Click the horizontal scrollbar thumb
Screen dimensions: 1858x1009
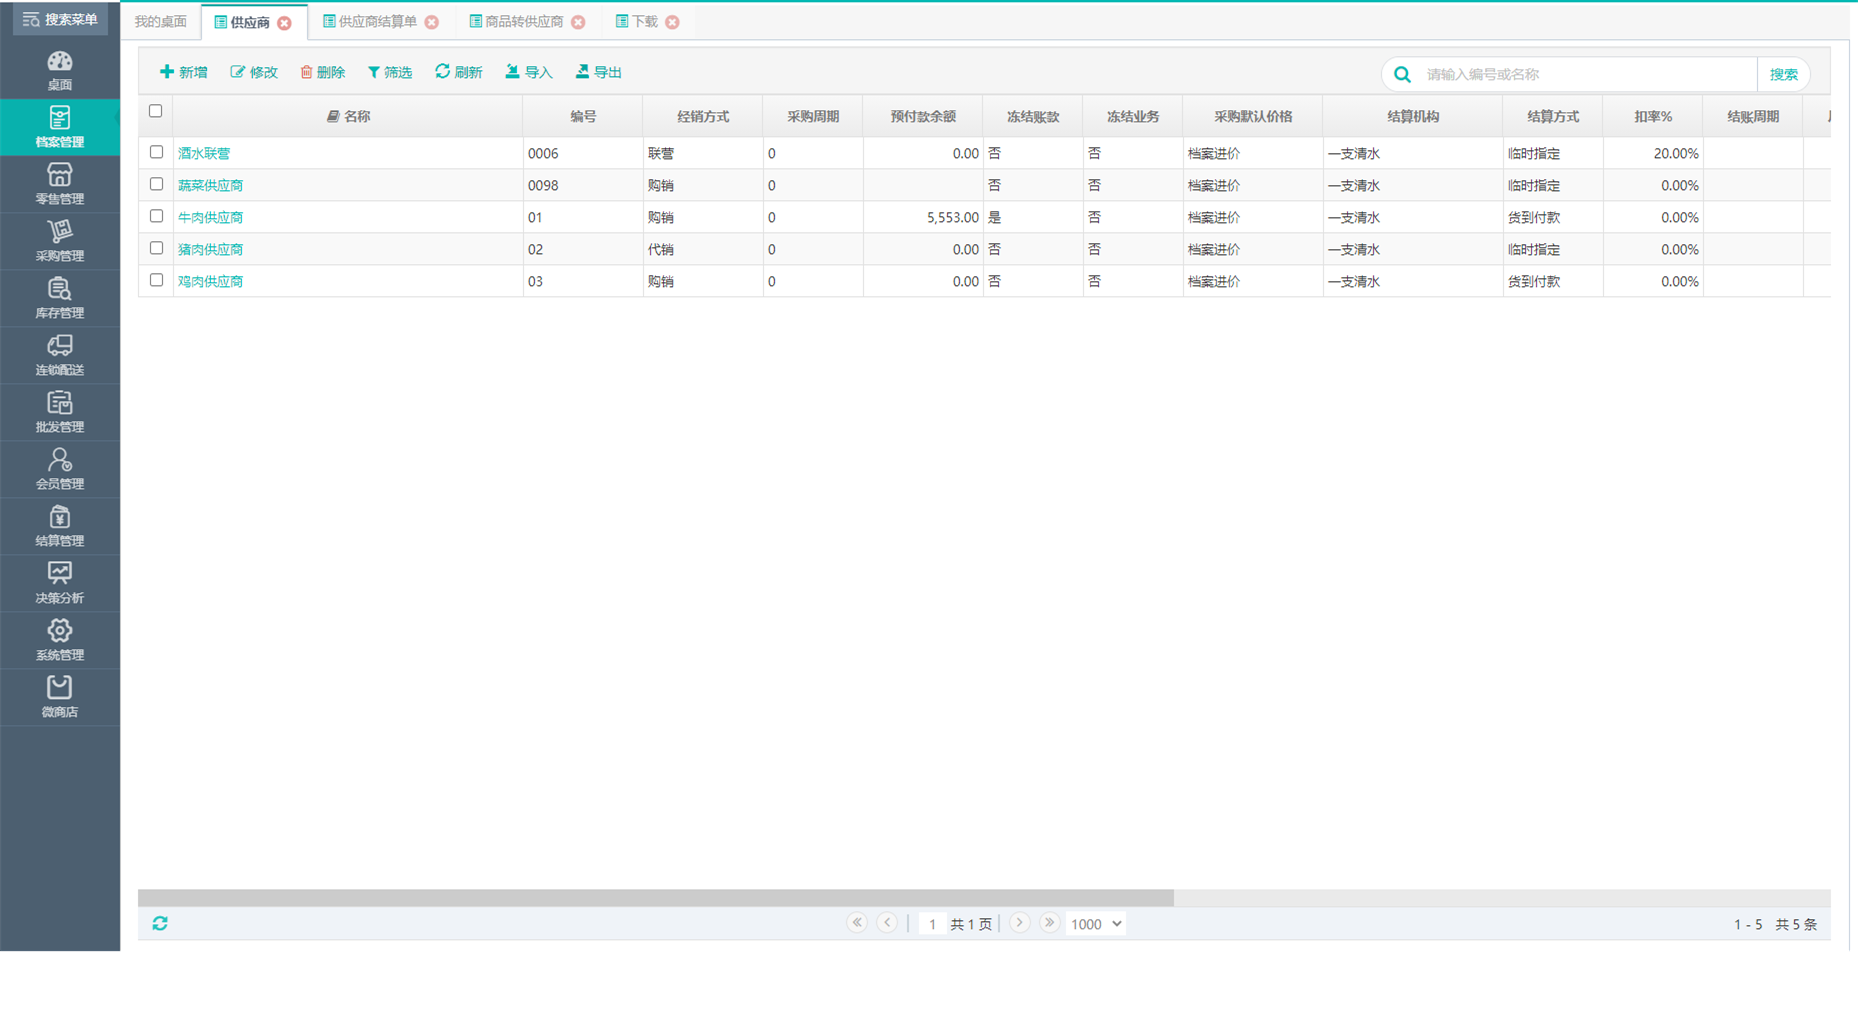click(x=656, y=897)
